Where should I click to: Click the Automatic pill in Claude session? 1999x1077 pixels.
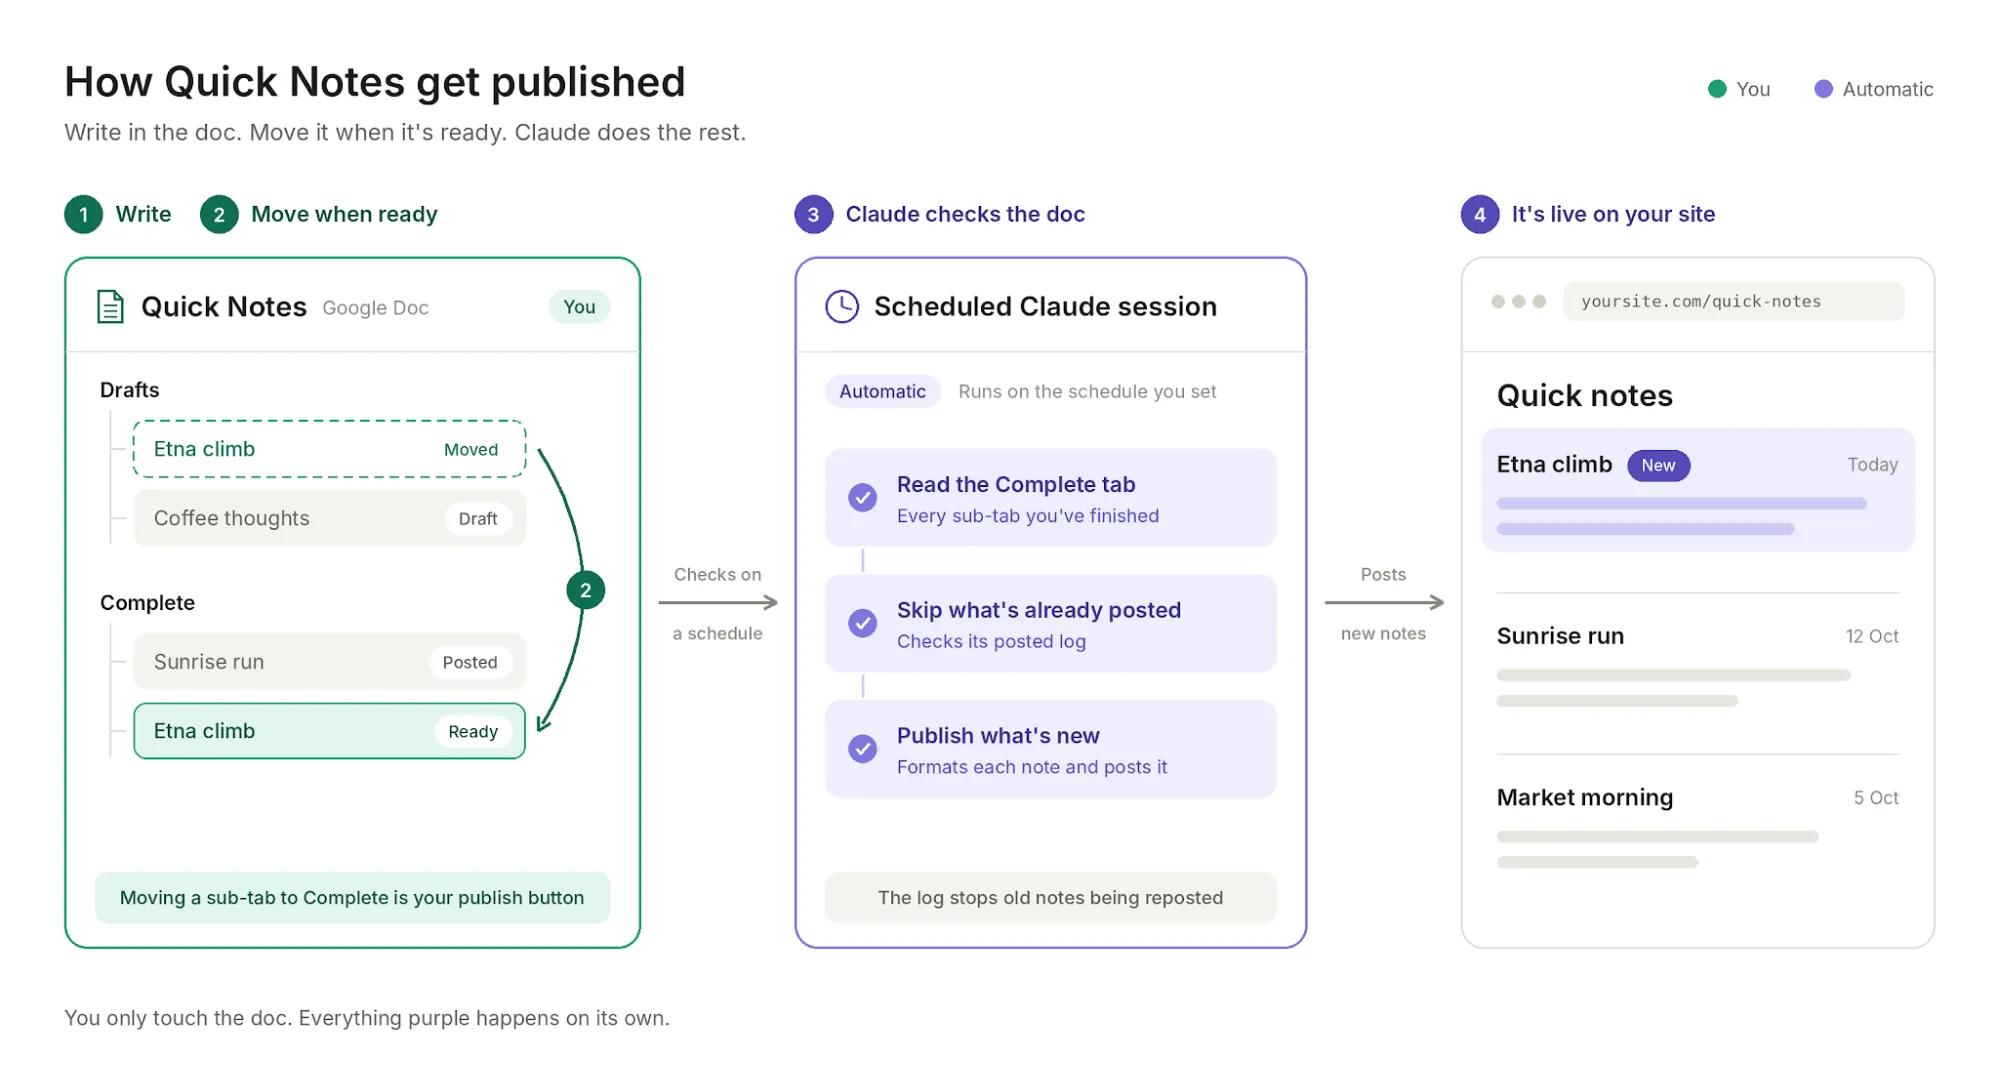pyautogui.click(x=882, y=391)
